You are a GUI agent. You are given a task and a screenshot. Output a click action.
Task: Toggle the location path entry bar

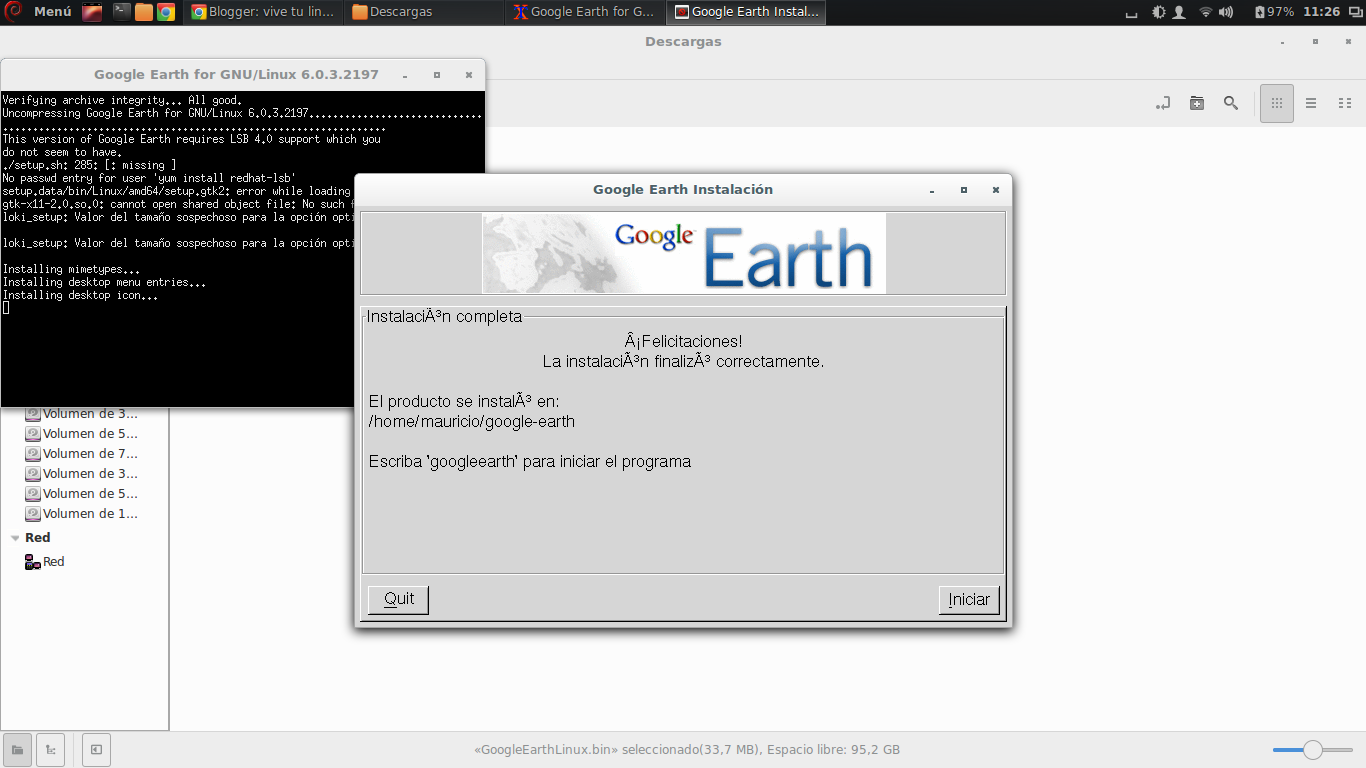click(x=1163, y=103)
